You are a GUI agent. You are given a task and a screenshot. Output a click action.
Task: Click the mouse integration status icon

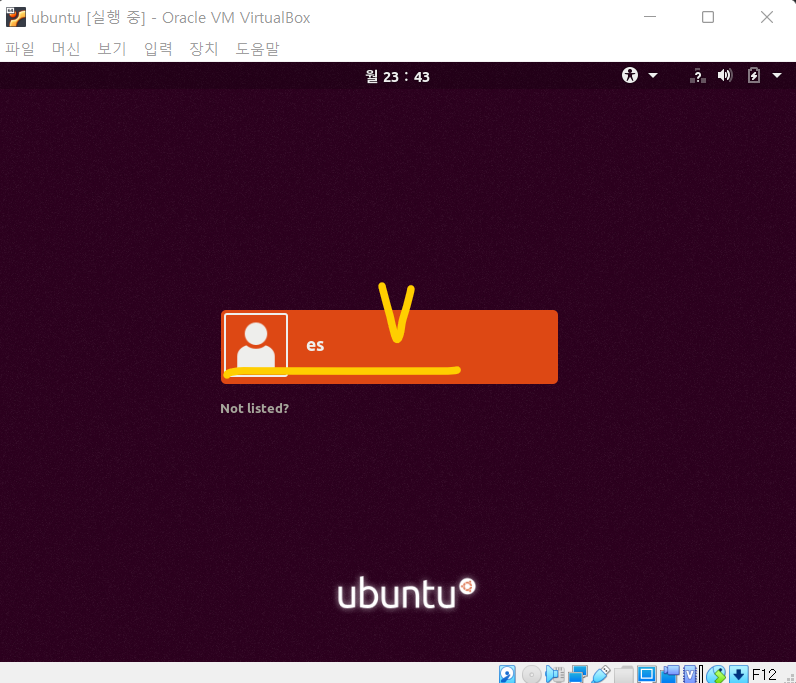click(x=716, y=674)
